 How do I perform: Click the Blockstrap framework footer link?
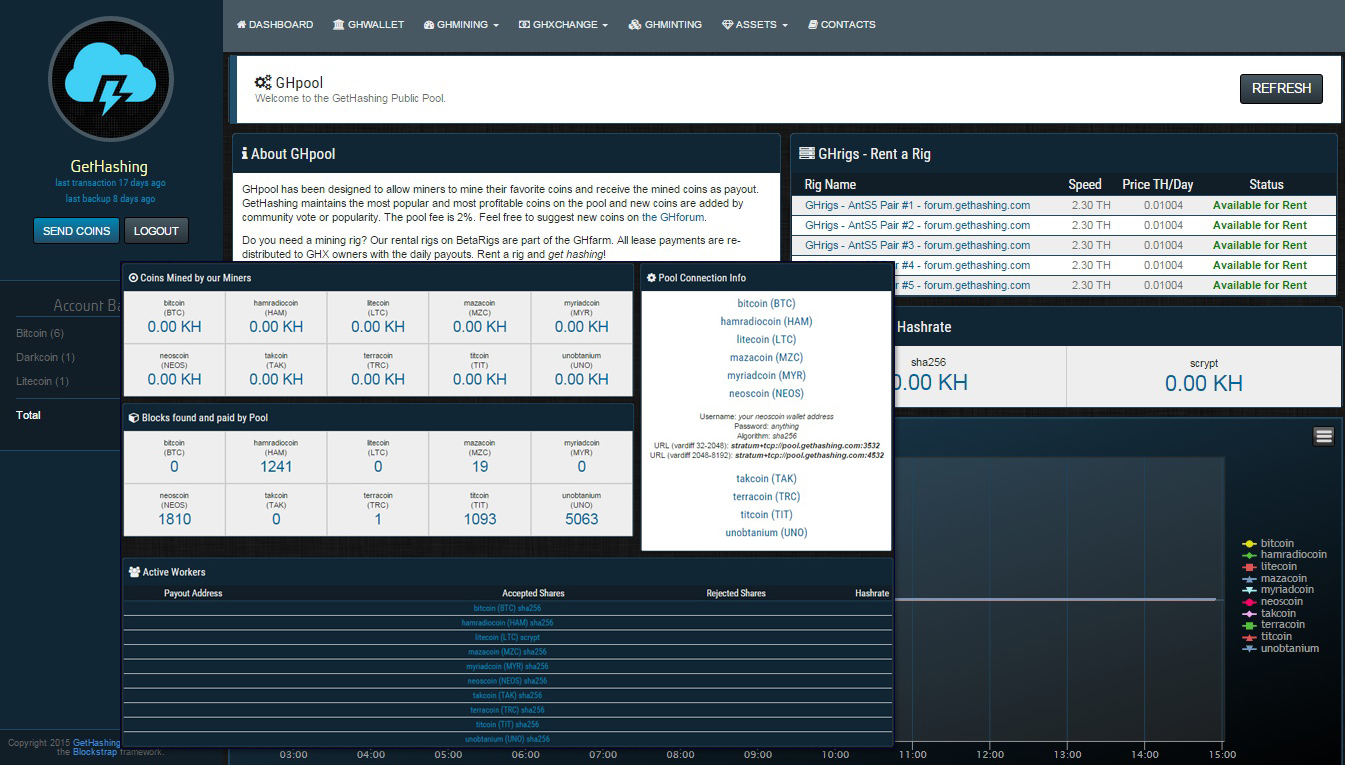pos(94,751)
